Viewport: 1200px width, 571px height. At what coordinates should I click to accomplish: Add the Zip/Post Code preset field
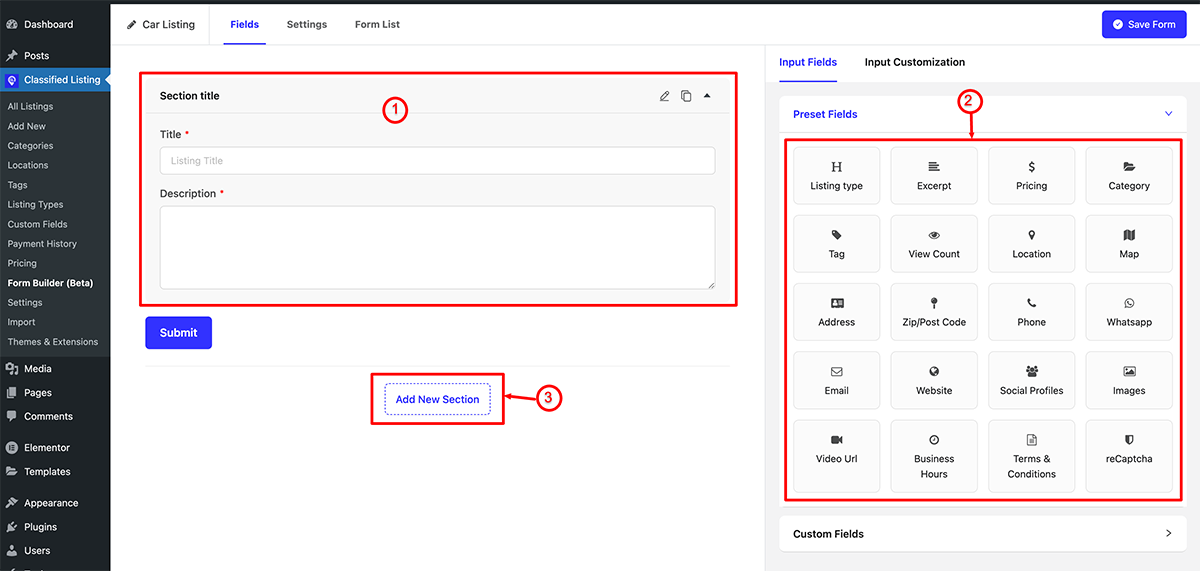click(934, 312)
